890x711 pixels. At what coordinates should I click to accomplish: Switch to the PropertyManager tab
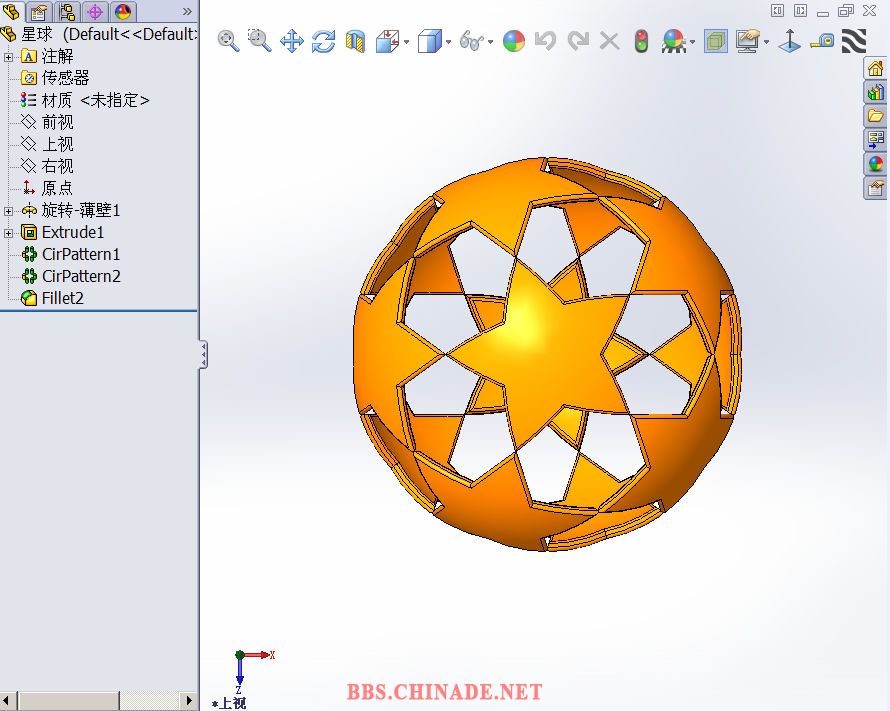click(39, 12)
